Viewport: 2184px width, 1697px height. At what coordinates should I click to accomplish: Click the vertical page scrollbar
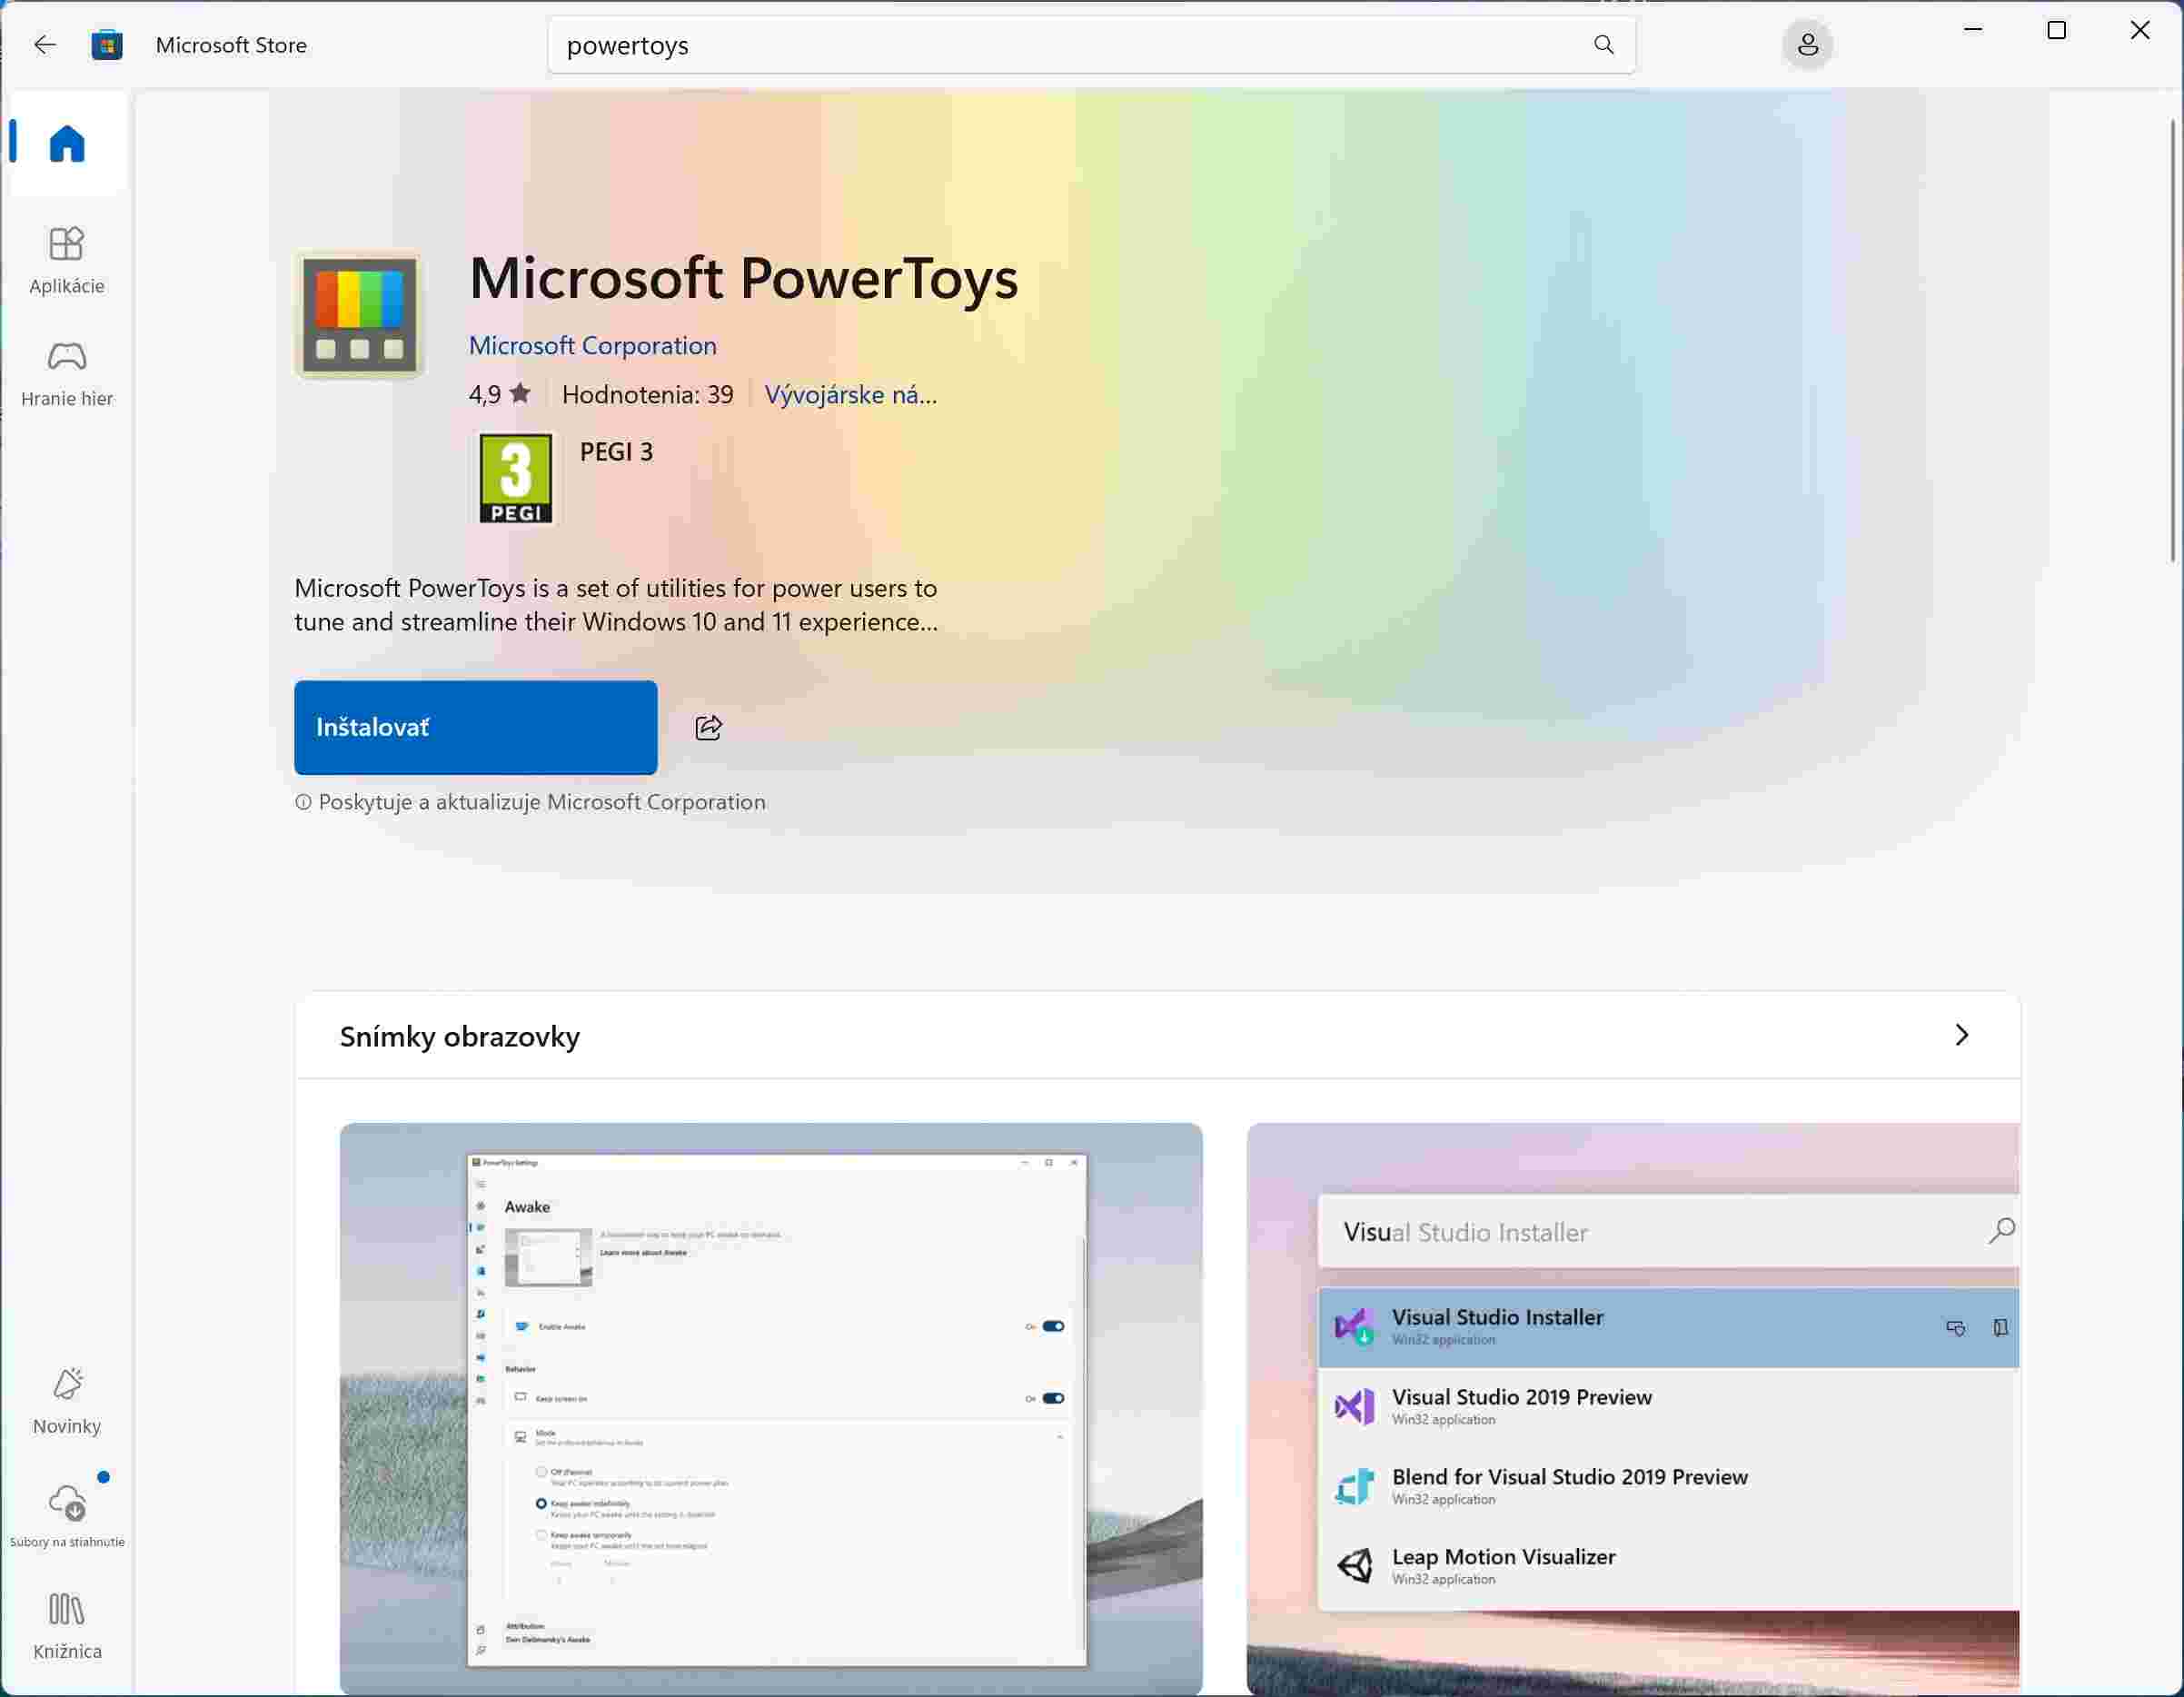pos(2172,340)
